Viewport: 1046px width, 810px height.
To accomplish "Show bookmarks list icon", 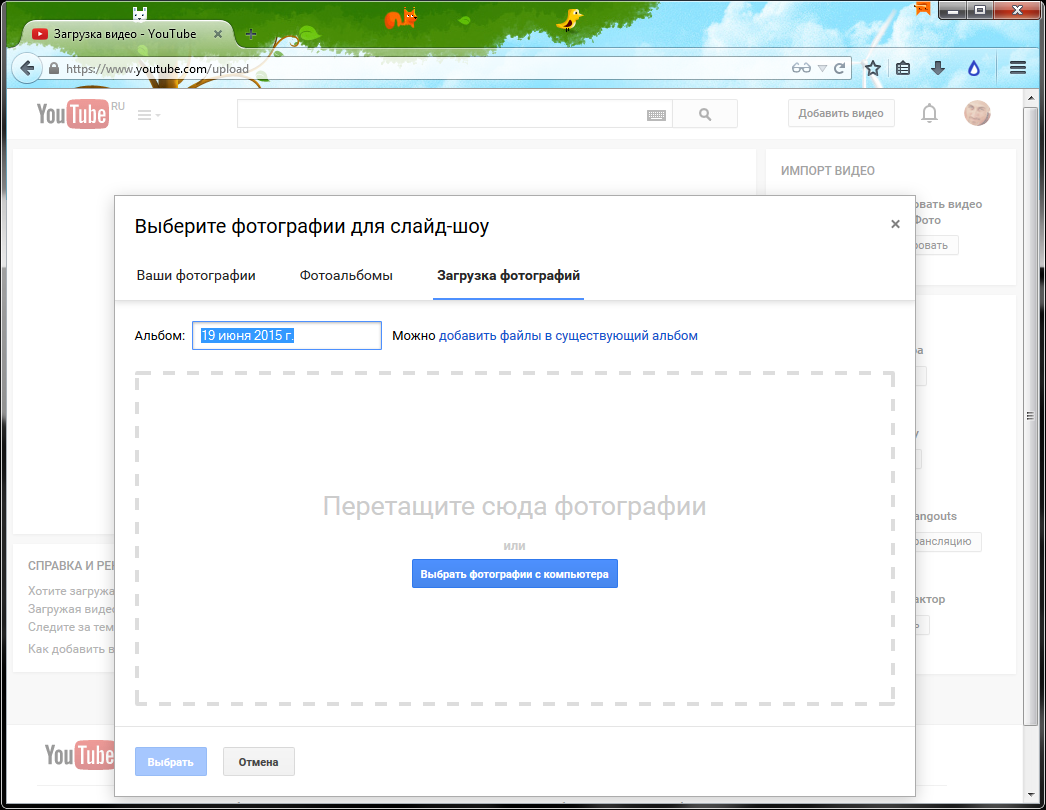I will [903, 68].
